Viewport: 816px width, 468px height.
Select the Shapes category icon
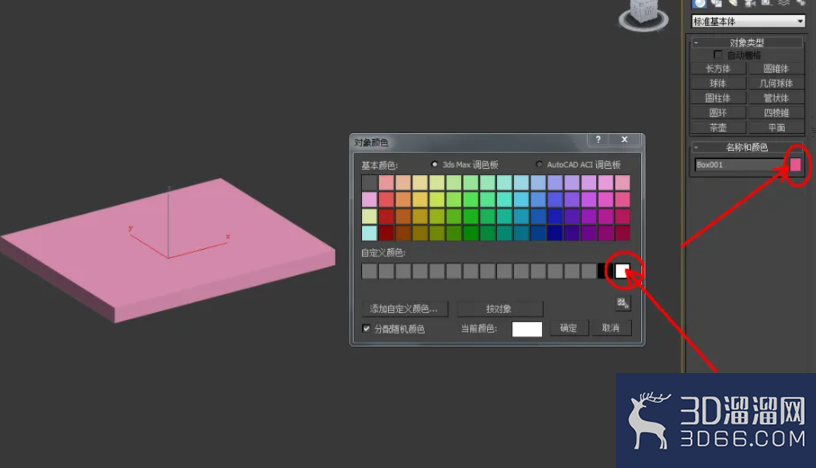click(717, 3)
